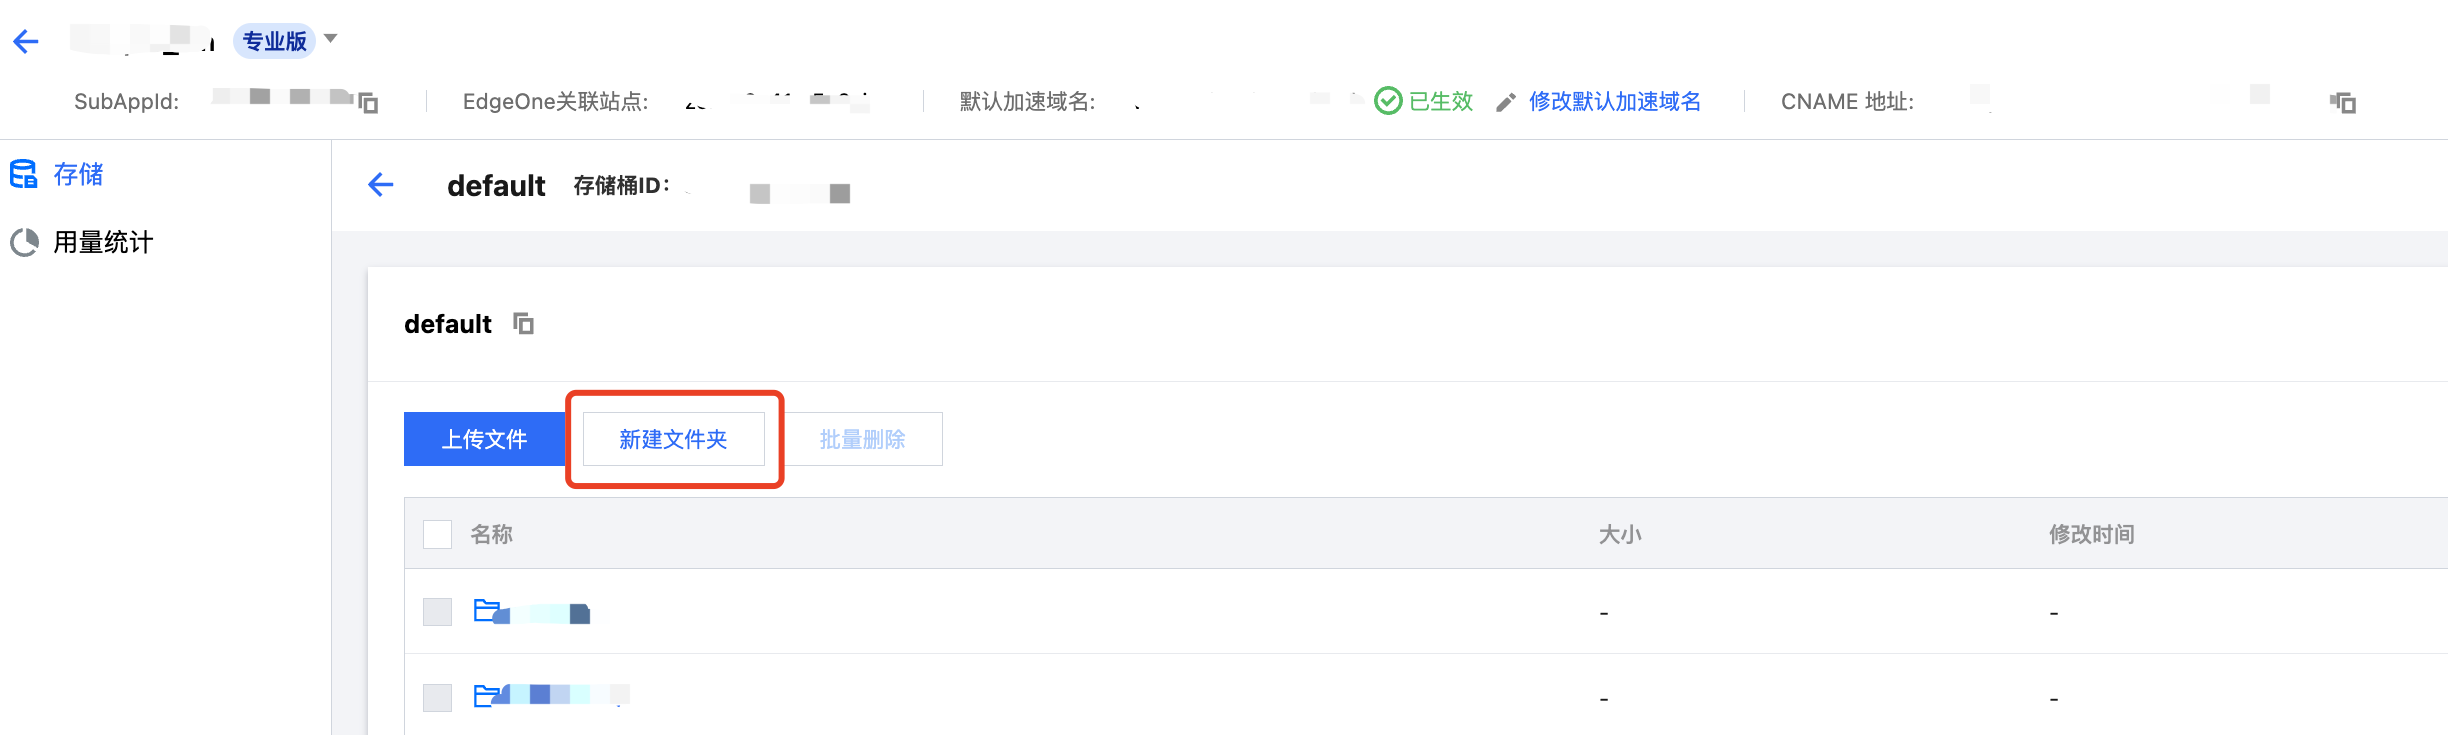The width and height of the screenshot is (2448, 735).
Task: Click the top-left back arrow
Action: click(26, 41)
